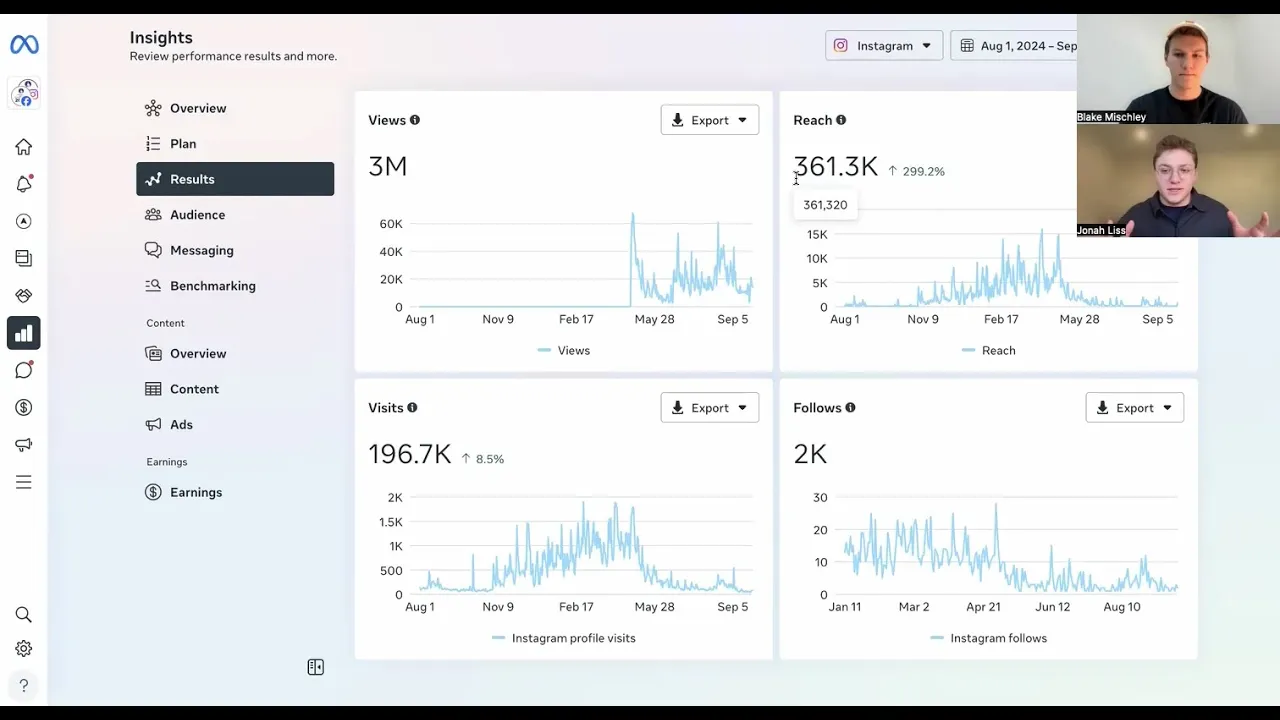
Task: Open Settings gear icon
Action: point(24,649)
